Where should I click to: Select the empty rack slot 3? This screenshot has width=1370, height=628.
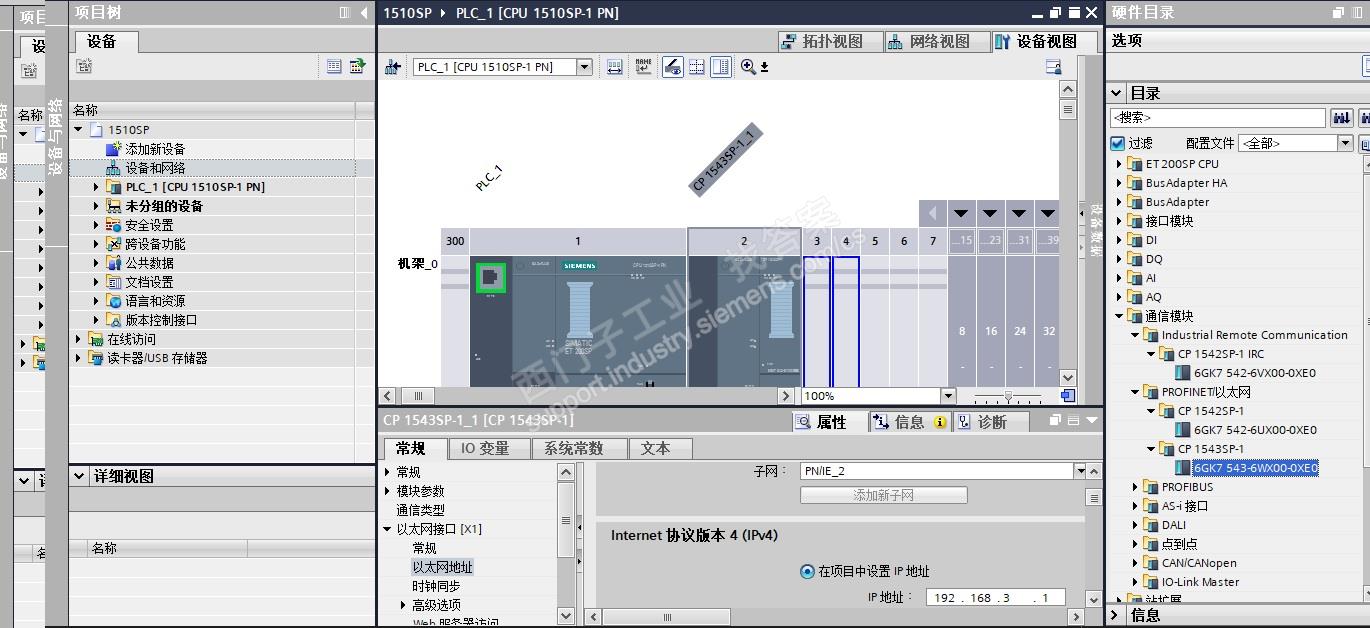[x=817, y=320]
